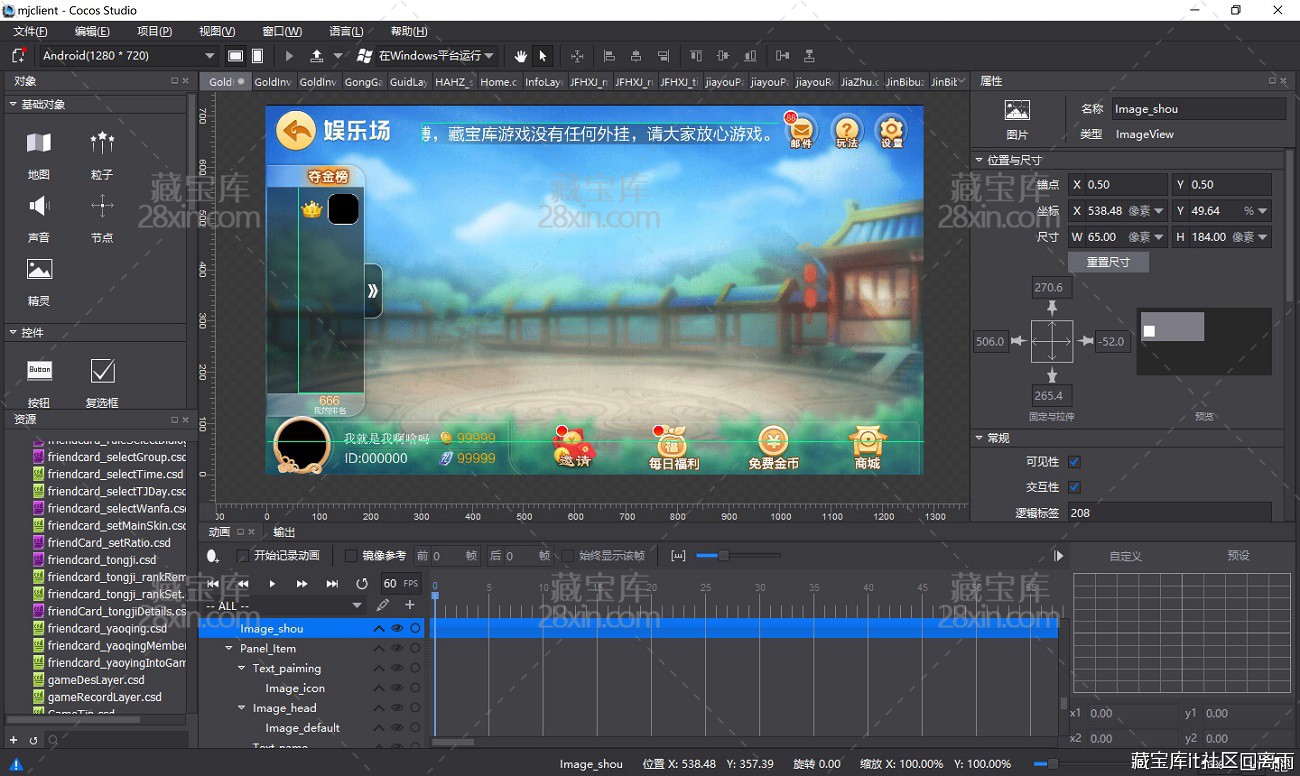Click the image 图片 icon in properties panel
The width and height of the screenshot is (1300, 776).
tap(1017, 110)
